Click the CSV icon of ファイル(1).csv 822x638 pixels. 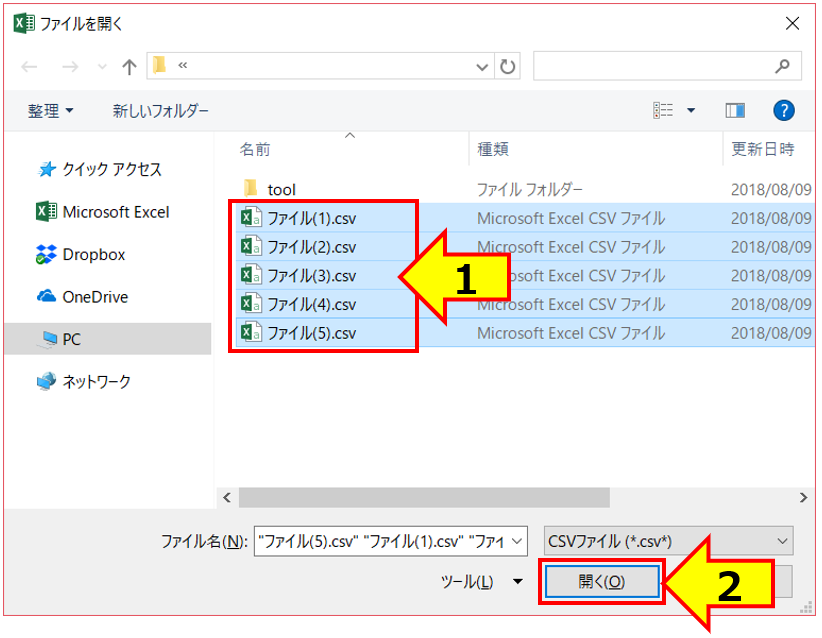(251, 217)
